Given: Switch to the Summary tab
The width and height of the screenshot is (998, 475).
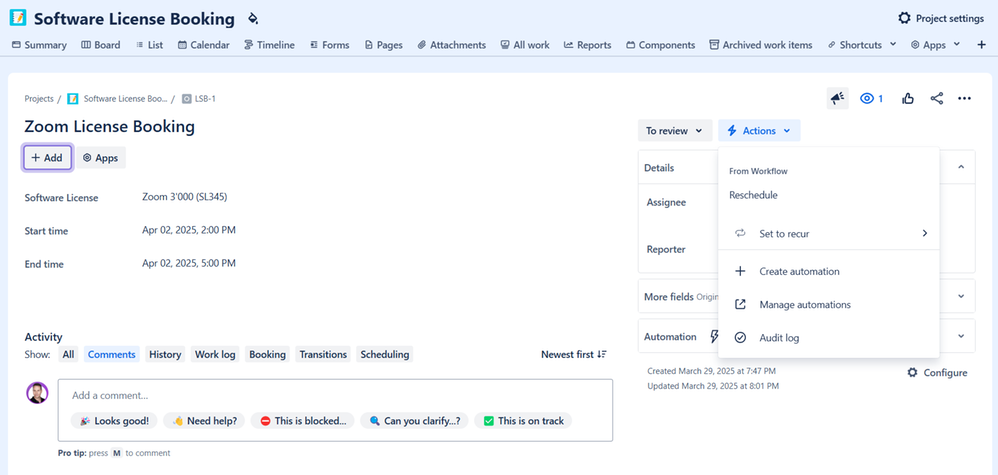Looking at the screenshot, I should (x=39, y=45).
